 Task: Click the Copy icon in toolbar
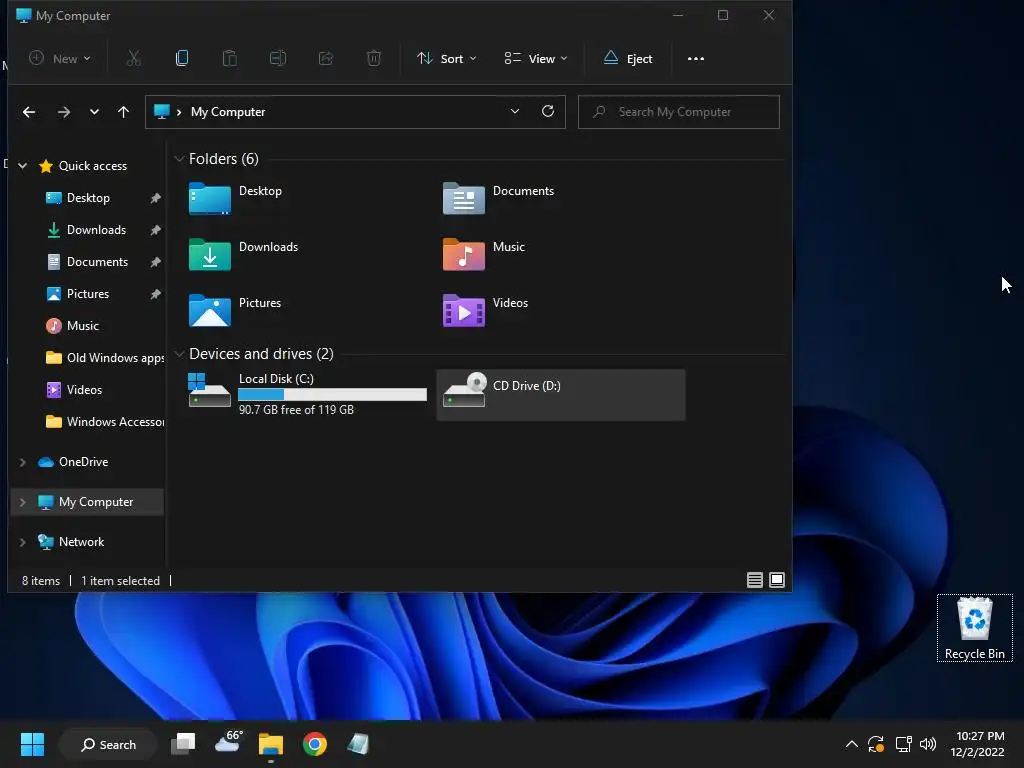click(x=182, y=58)
